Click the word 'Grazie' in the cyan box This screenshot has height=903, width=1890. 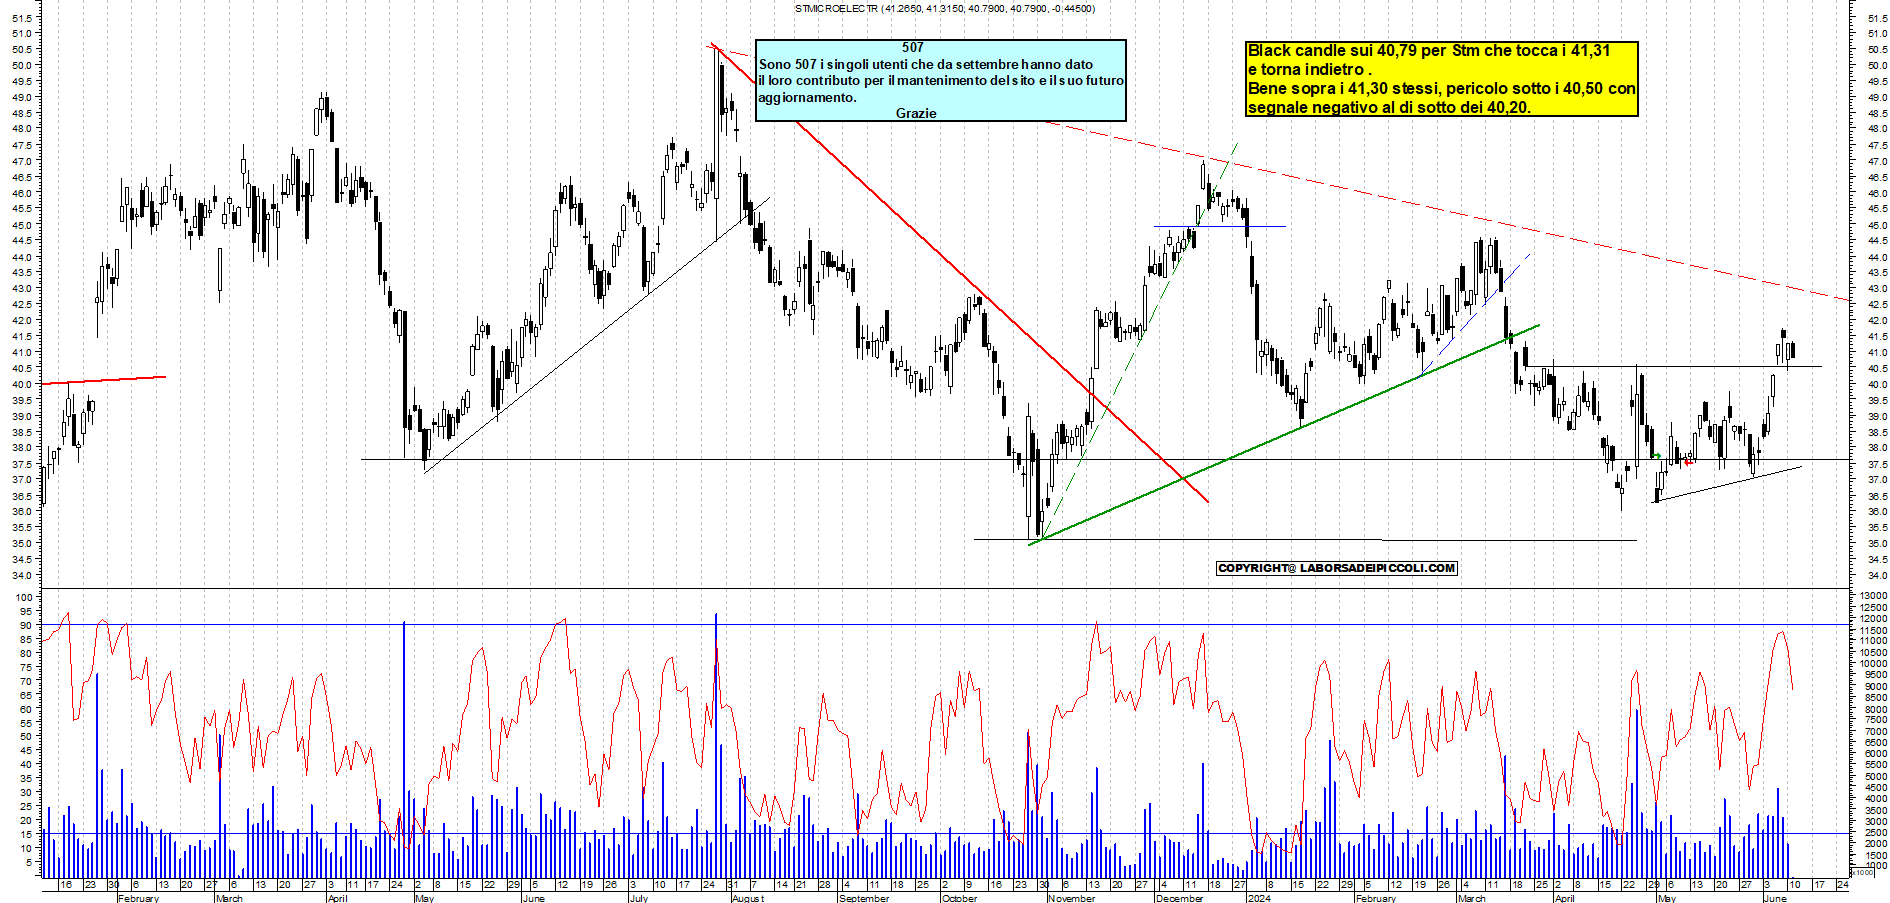[916, 113]
